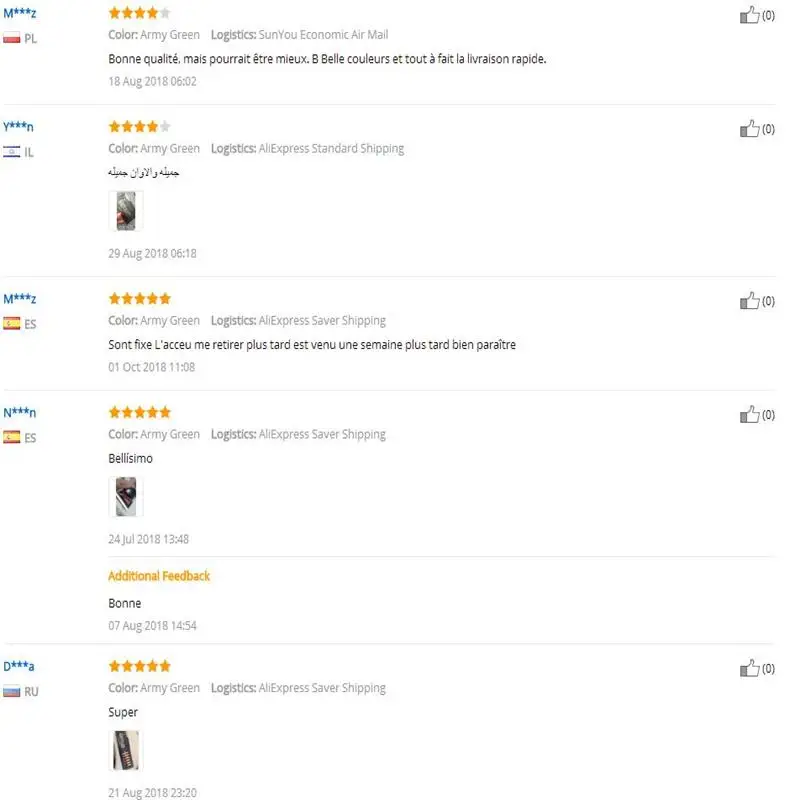Screen dimensions: 800x800
Task: Open reviewer profile Y***n
Action: [18, 126]
